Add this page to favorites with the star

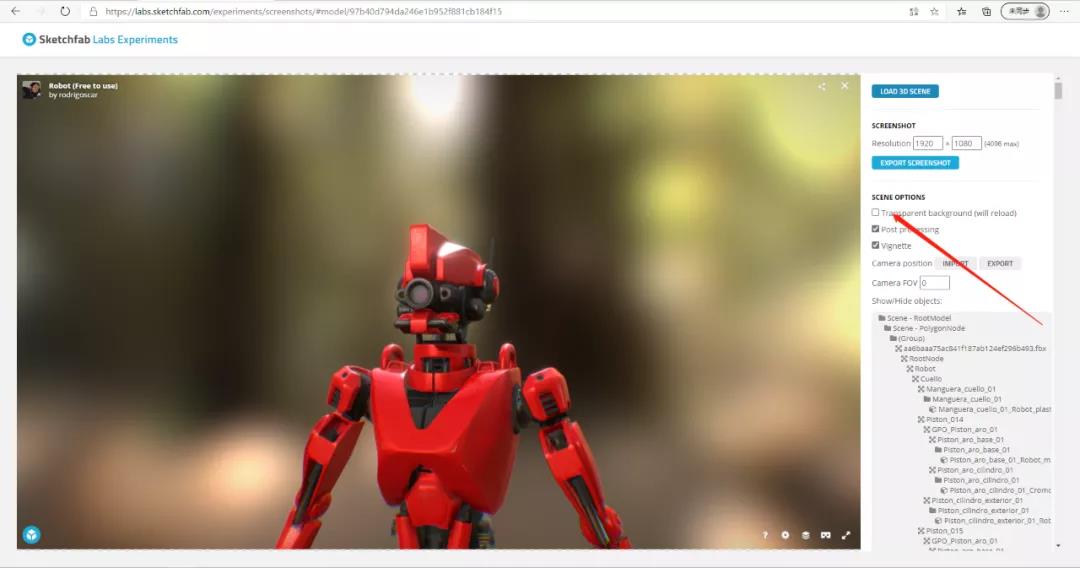[934, 11]
